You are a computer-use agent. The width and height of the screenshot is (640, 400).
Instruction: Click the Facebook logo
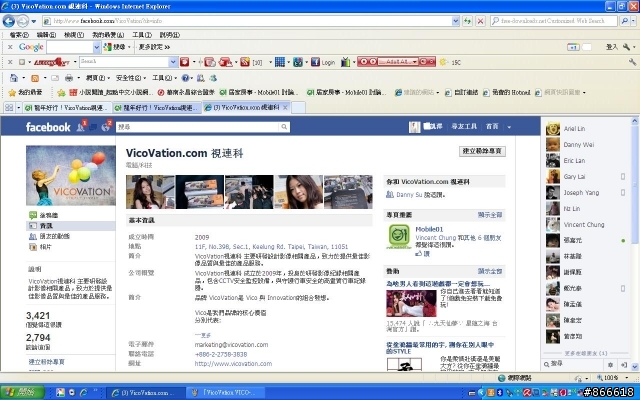pyautogui.click(x=48, y=127)
